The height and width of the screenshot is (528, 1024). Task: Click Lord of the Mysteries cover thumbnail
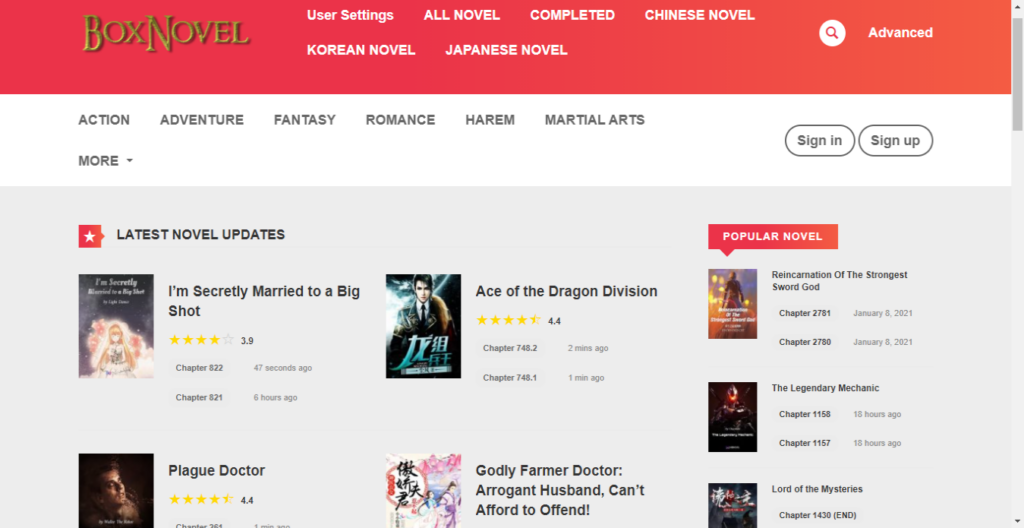(733, 506)
